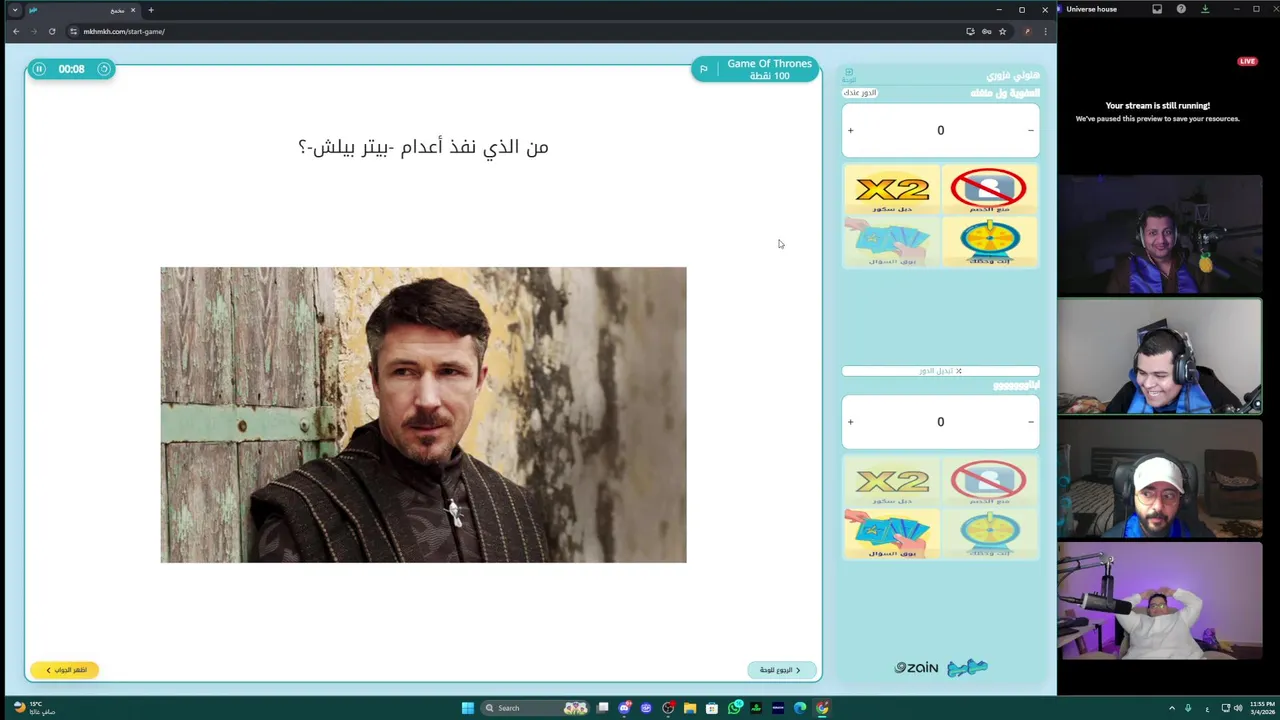Open Microsoft Store from the taskbar
Image resolution: width=1280 pixels, height=720 pixels.
(712, 708)
